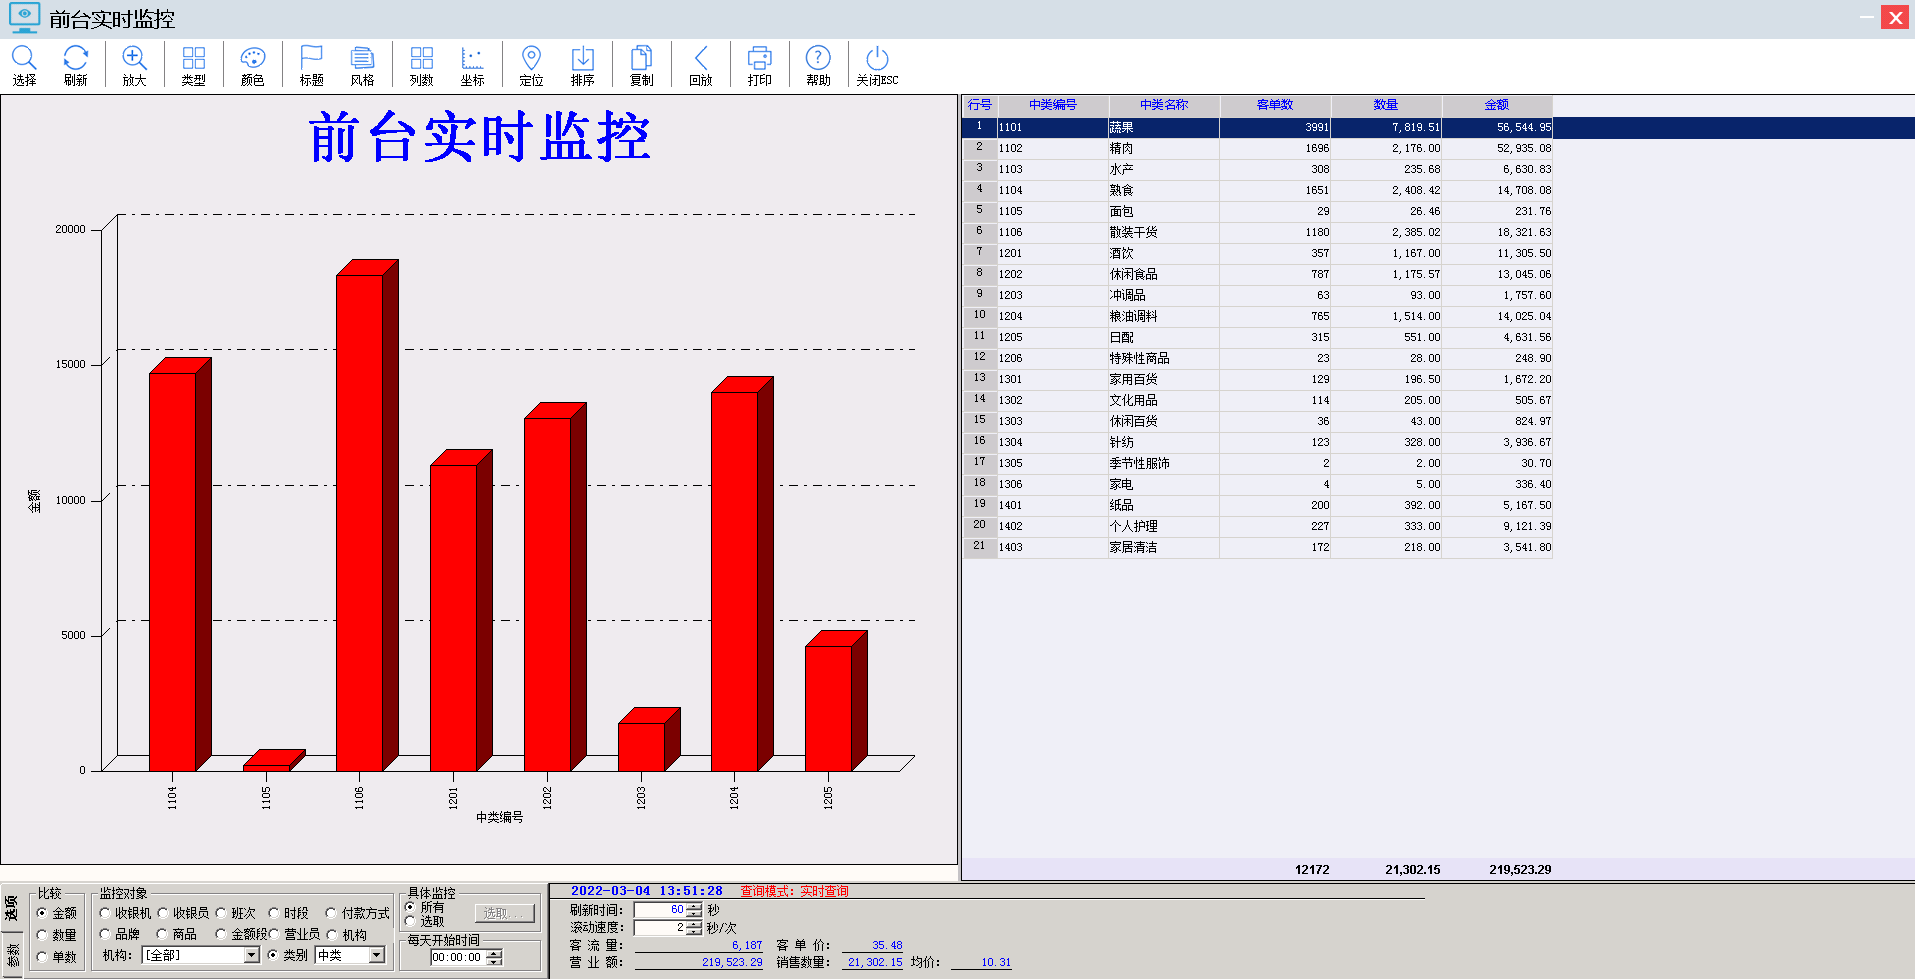1915x979 pixels.
Task: Click the 客单数 column header
Action: [1274, 105]
